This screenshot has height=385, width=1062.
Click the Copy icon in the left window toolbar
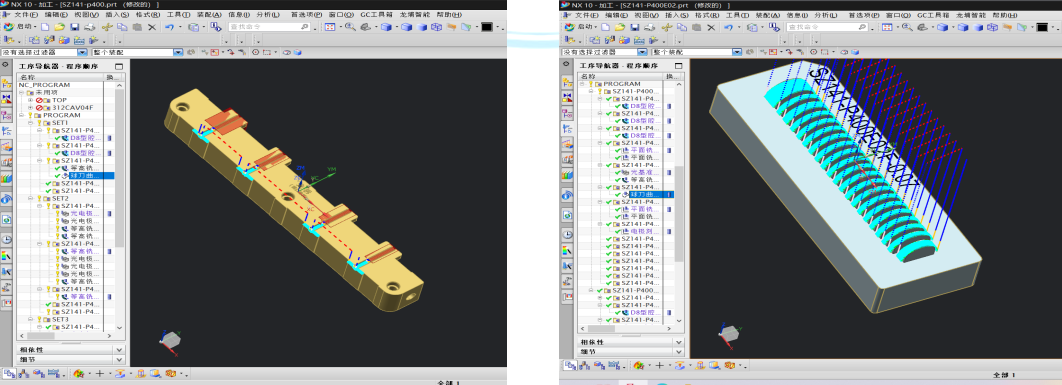pyautogui.click(x=122, y=27)
